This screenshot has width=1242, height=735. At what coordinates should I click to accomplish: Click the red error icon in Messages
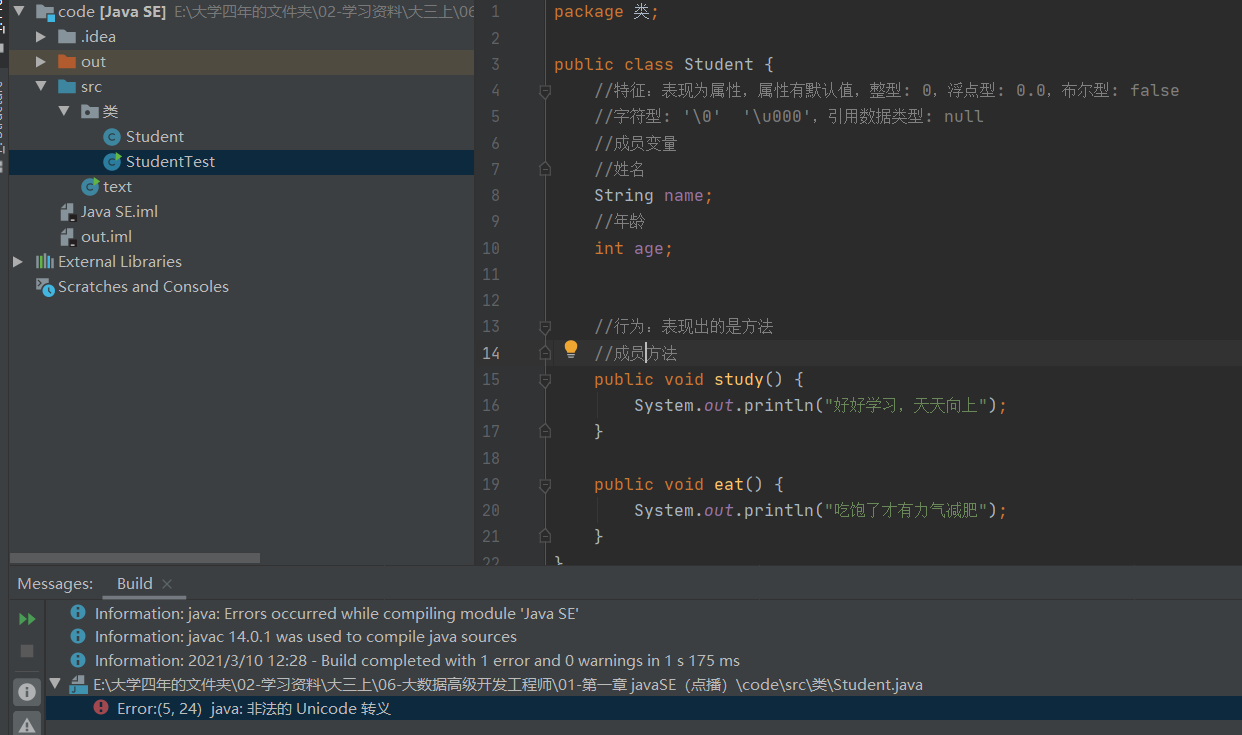pos(101,708)
